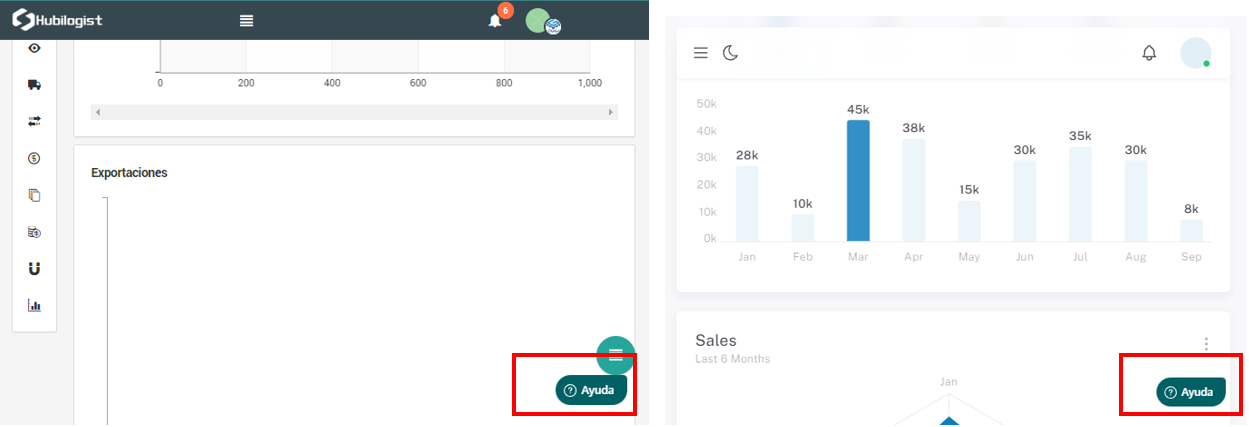Open the bar chart sidebar icon
Viewport: 1249px width, 427px height.
[x=35, y=305]
